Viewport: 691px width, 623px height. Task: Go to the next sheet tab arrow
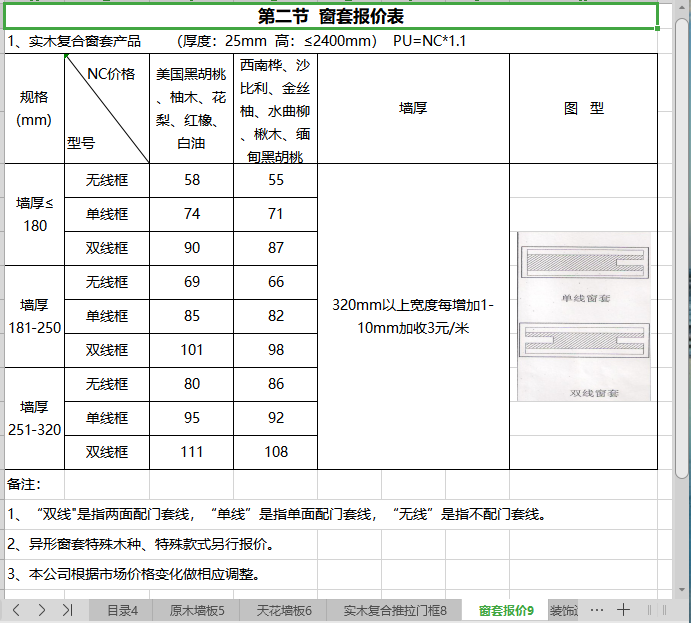(x=42, y=609)
